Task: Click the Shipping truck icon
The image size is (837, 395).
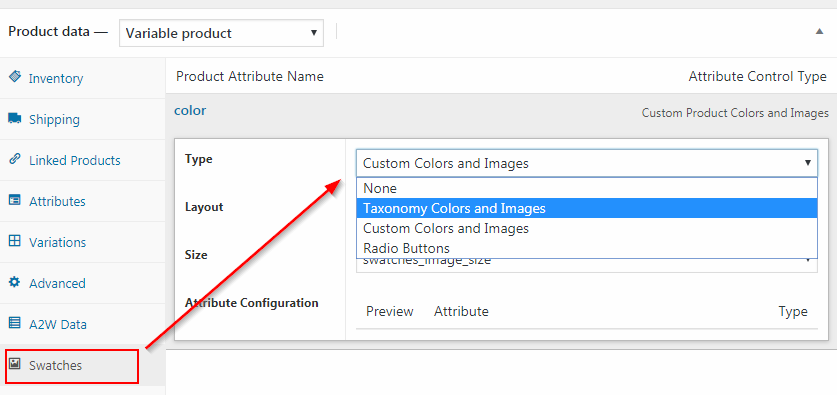Action: (x=15, y=118)
